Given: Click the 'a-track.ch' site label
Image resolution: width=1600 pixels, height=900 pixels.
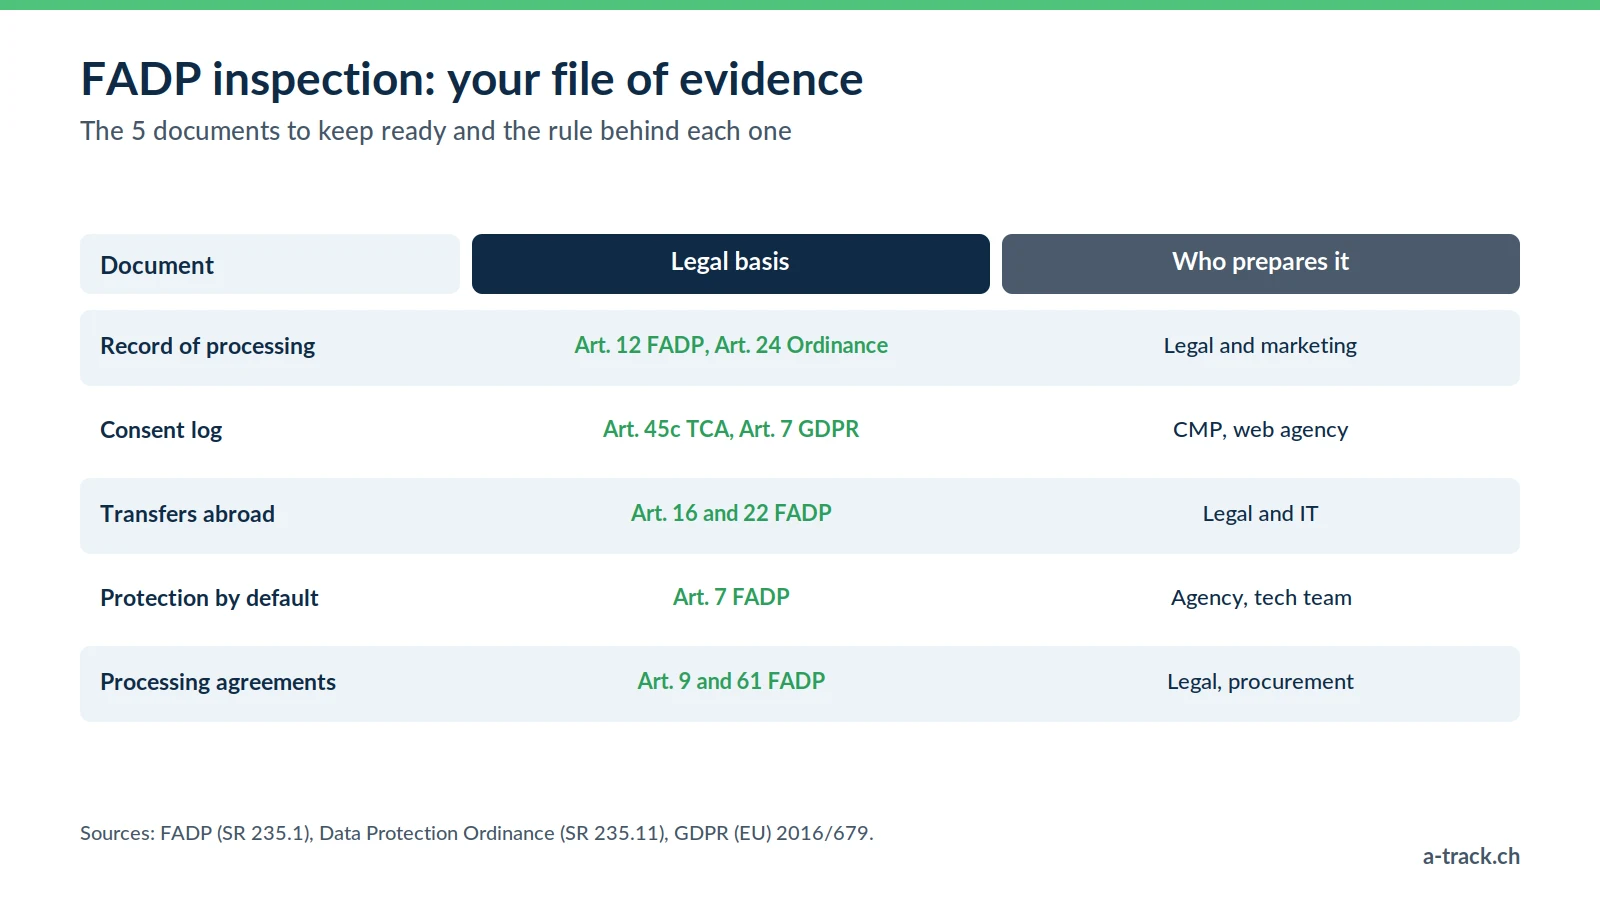Looking at the screenshot, I should pos(1471,856).
